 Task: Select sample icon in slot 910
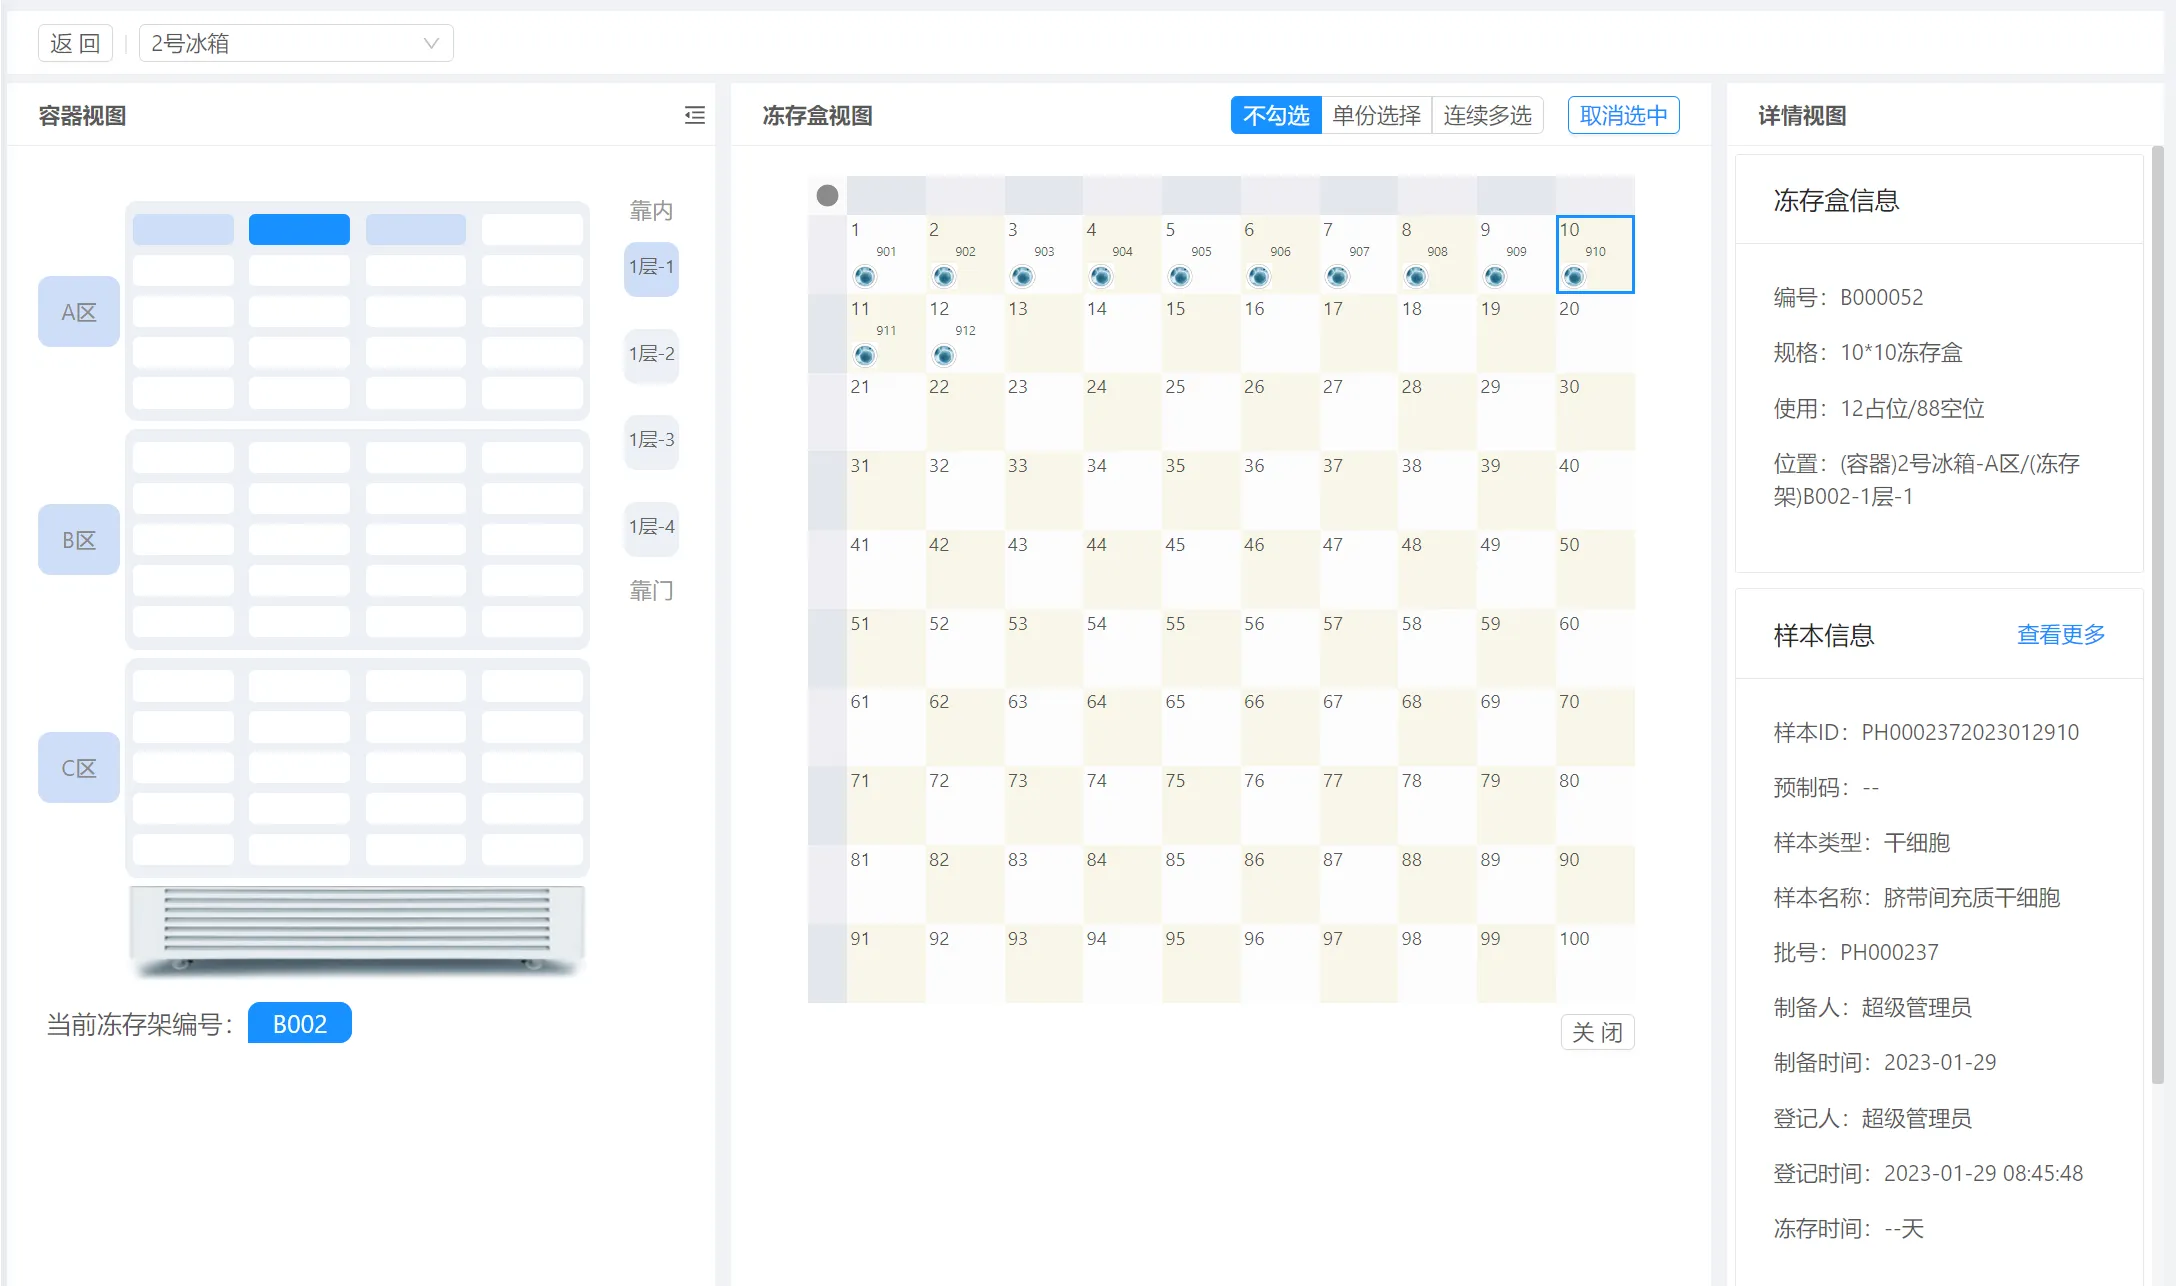1574,276
